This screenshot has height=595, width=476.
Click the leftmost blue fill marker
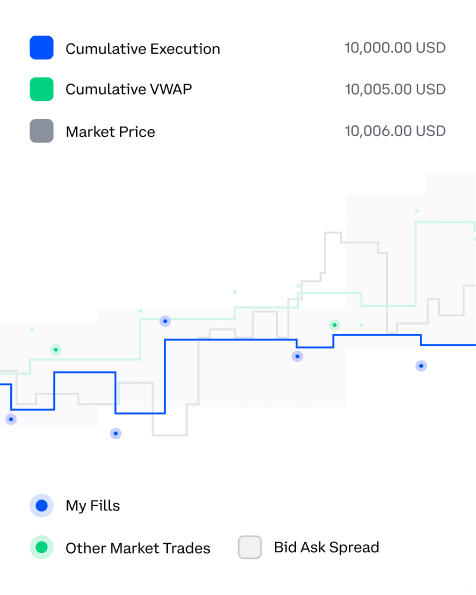pyautogui.click(x=11, y=419)
